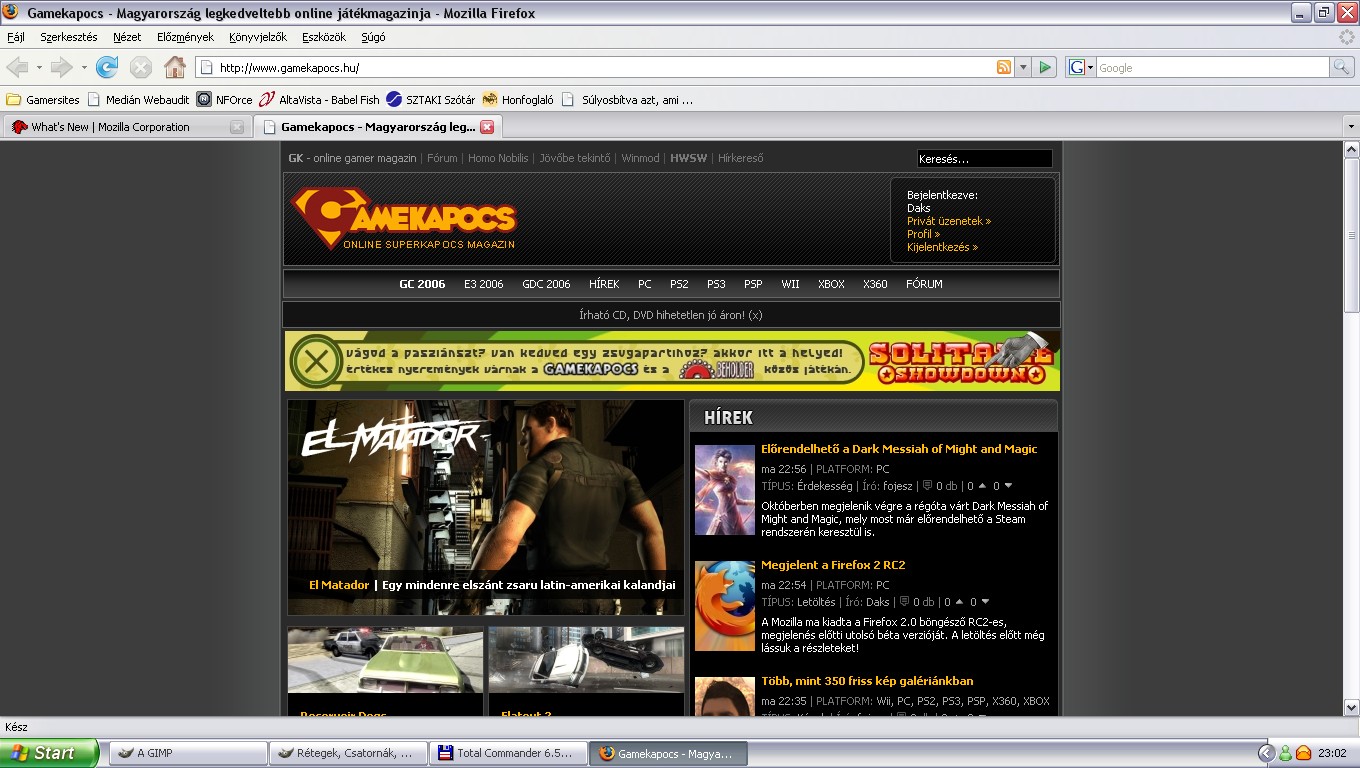Switch to What's New Mozilla Corporation tab
The width and height of the screenshot is (1360, 768).
coord(127,127)
